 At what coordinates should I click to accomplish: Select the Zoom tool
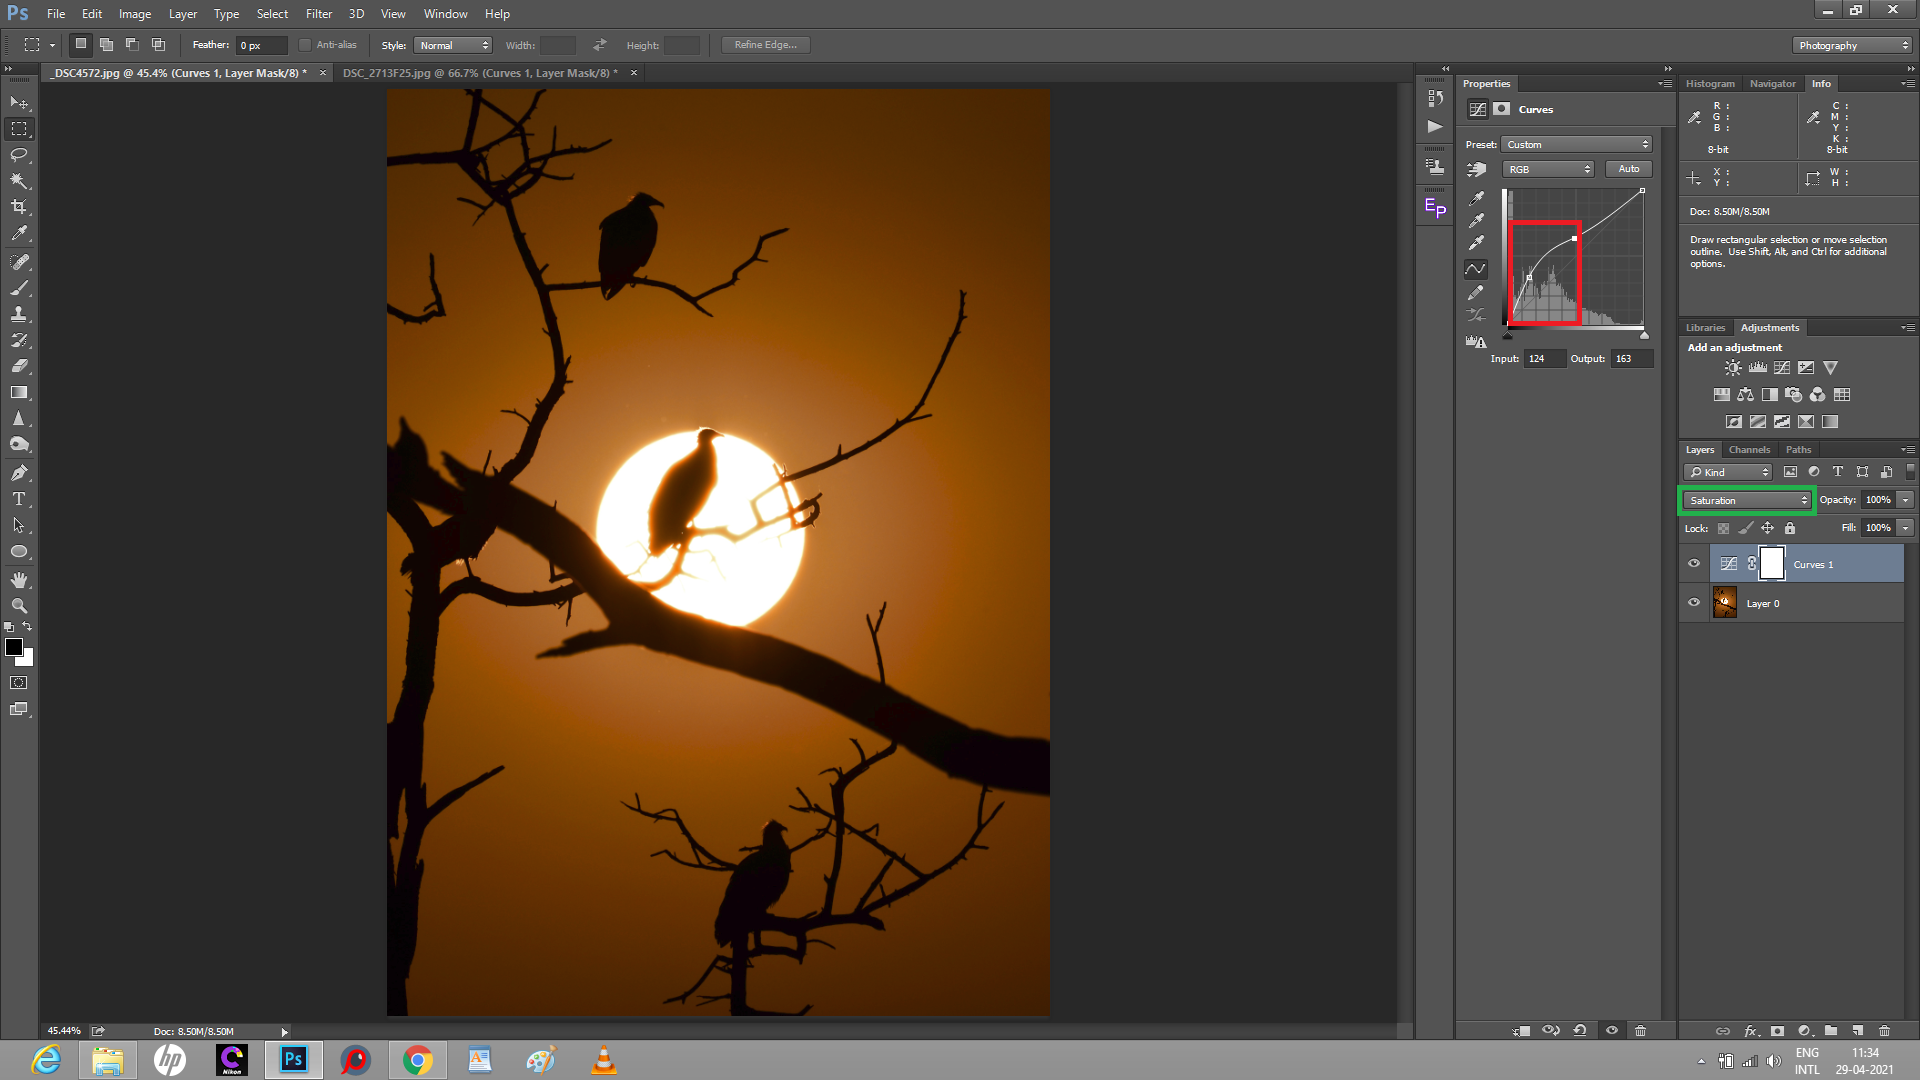coord(19,606)
